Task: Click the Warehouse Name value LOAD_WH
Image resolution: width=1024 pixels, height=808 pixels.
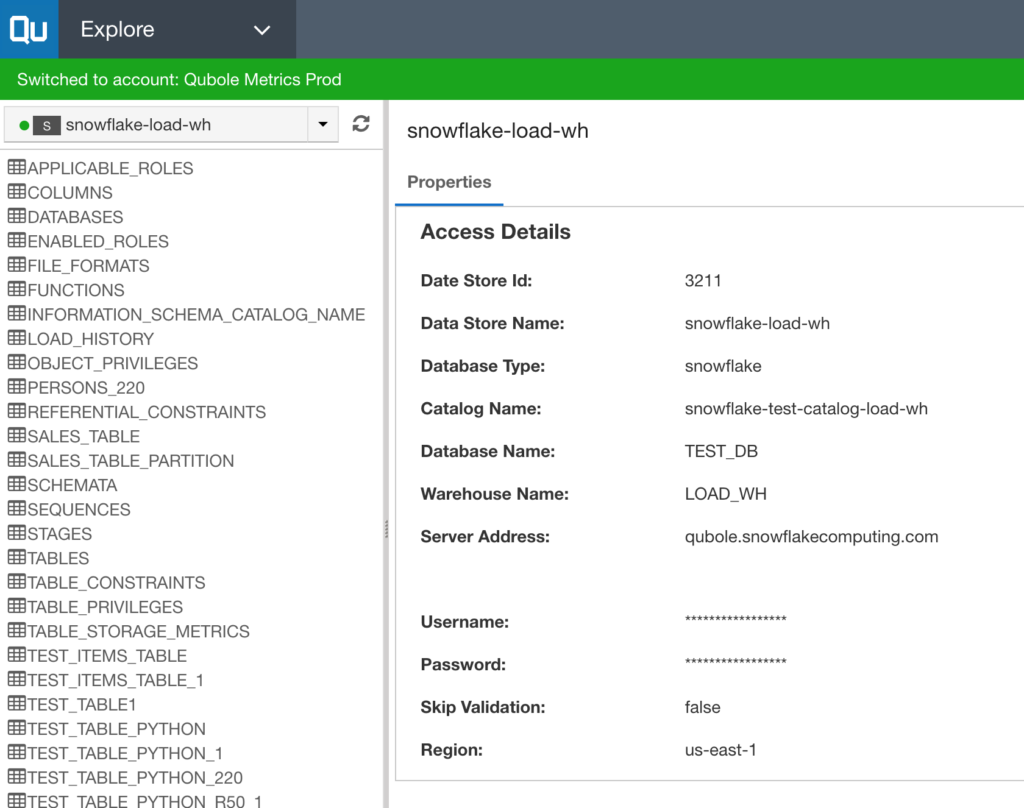Action: (x=726, y=494)
